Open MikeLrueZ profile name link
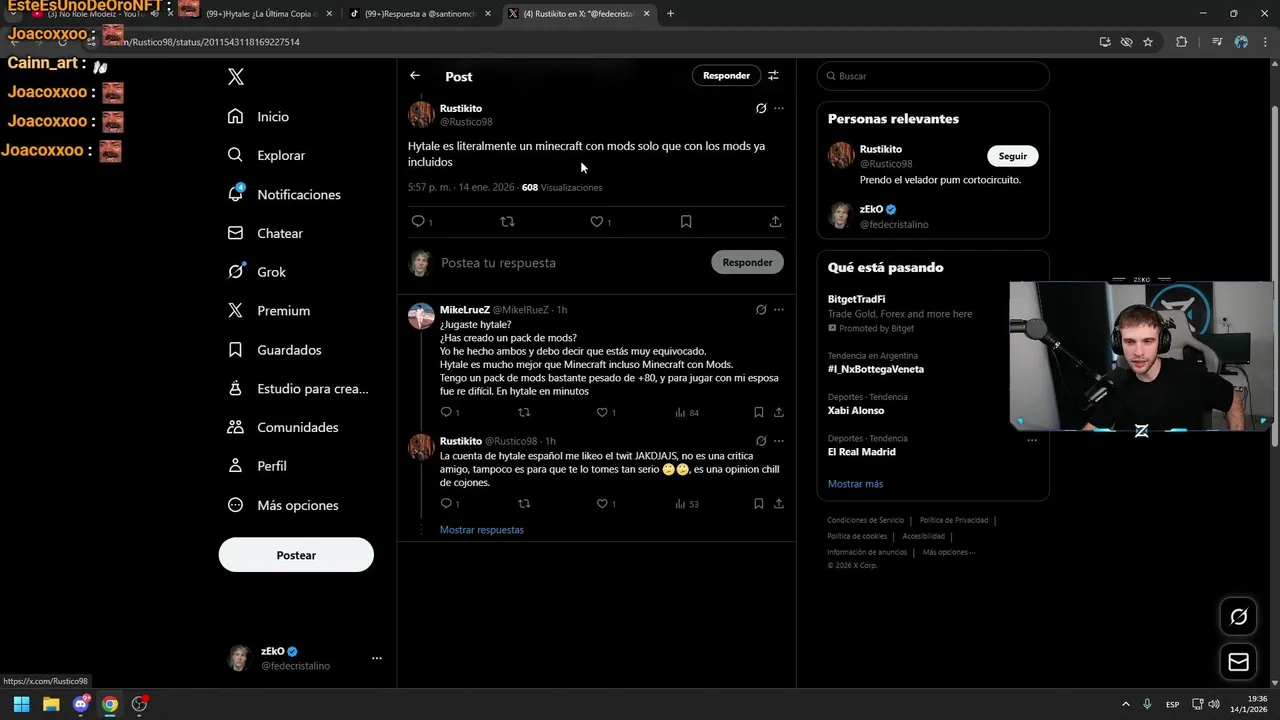Image resolution: width=1280 pixels, height=720 pixels. pyautogui.click(x=465, y=310)
